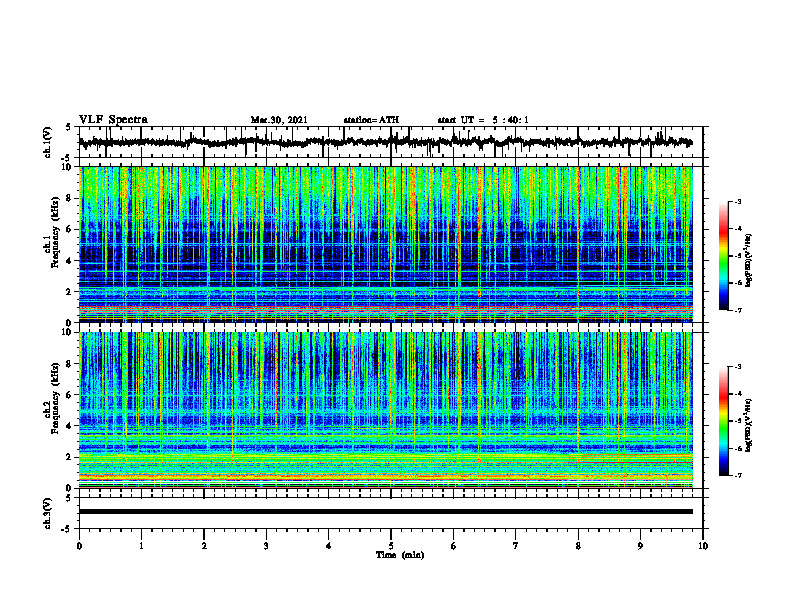Click the time axis tick label "8"

click(578, 546)
